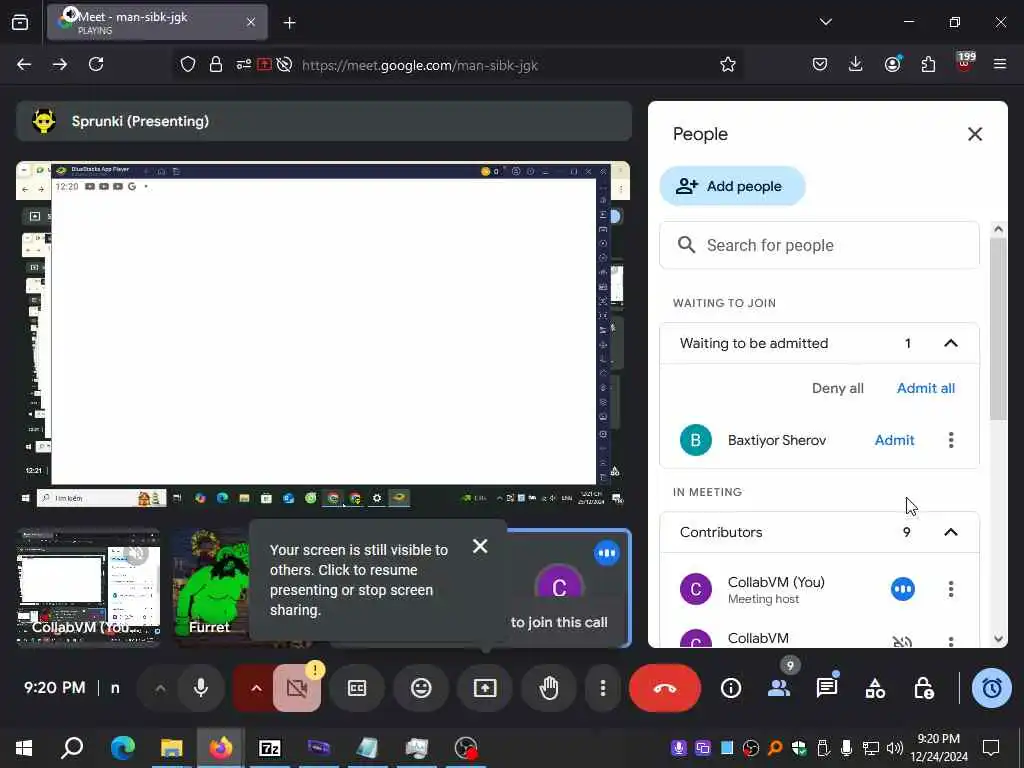Screen dimensions: 1024x768
Task: Mute the microphone in Meet toolbar
Action: coord(200,688)
